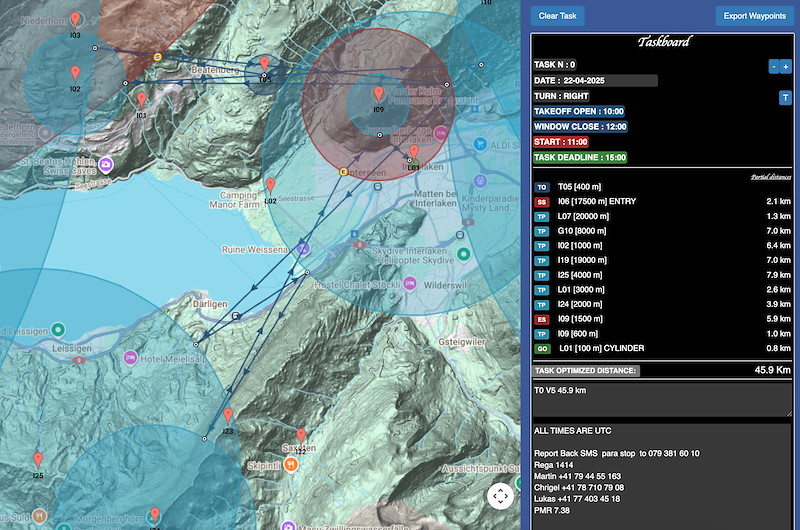Image resolution: width=800 pixels, height=530 pixels.
Task: Select the SS I06 [17500 m] ENTRY row
Action: [x=662, y=201]
